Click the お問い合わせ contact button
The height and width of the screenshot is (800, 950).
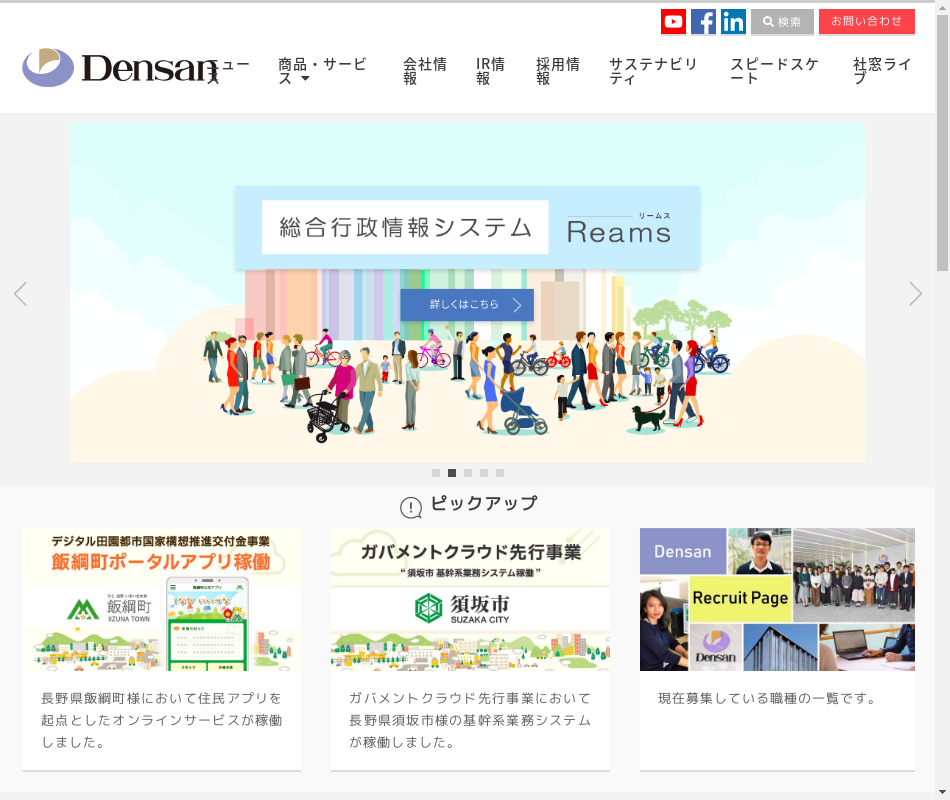[866, 21]
